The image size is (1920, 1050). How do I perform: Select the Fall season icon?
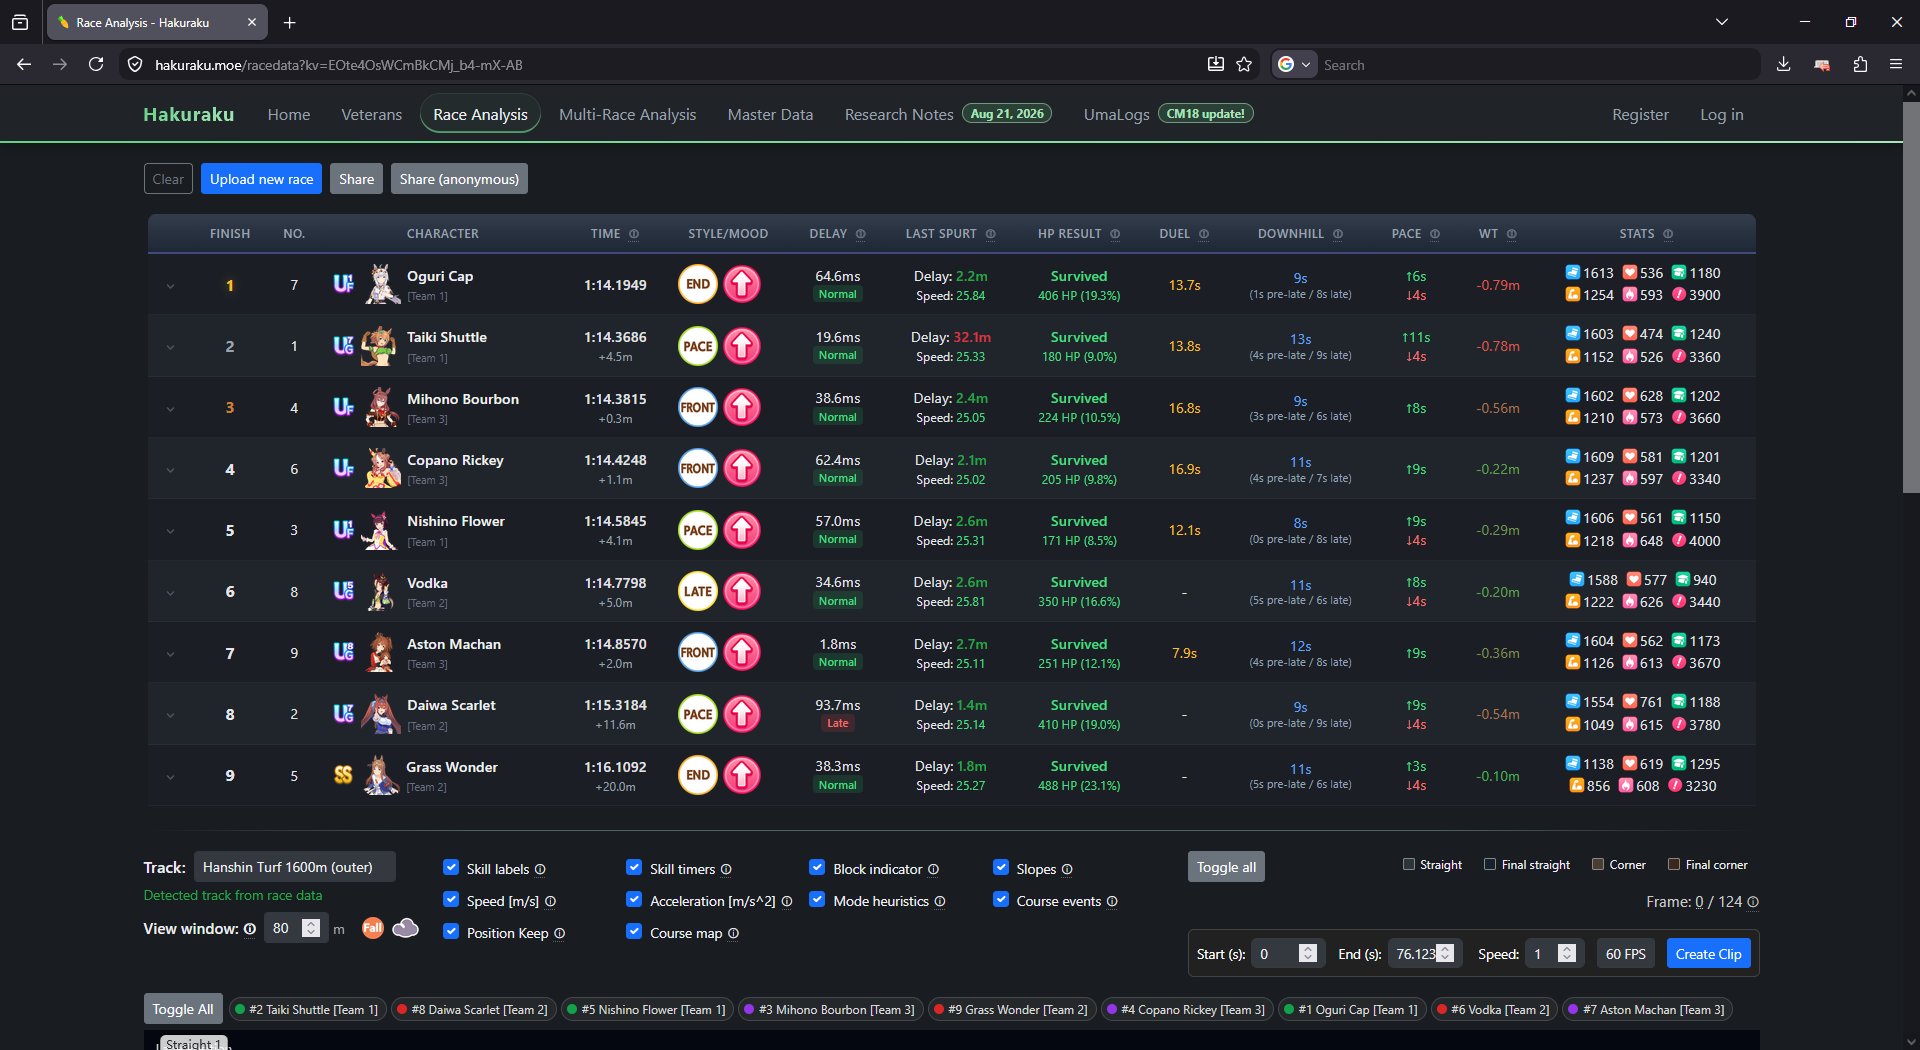point(372,928)
